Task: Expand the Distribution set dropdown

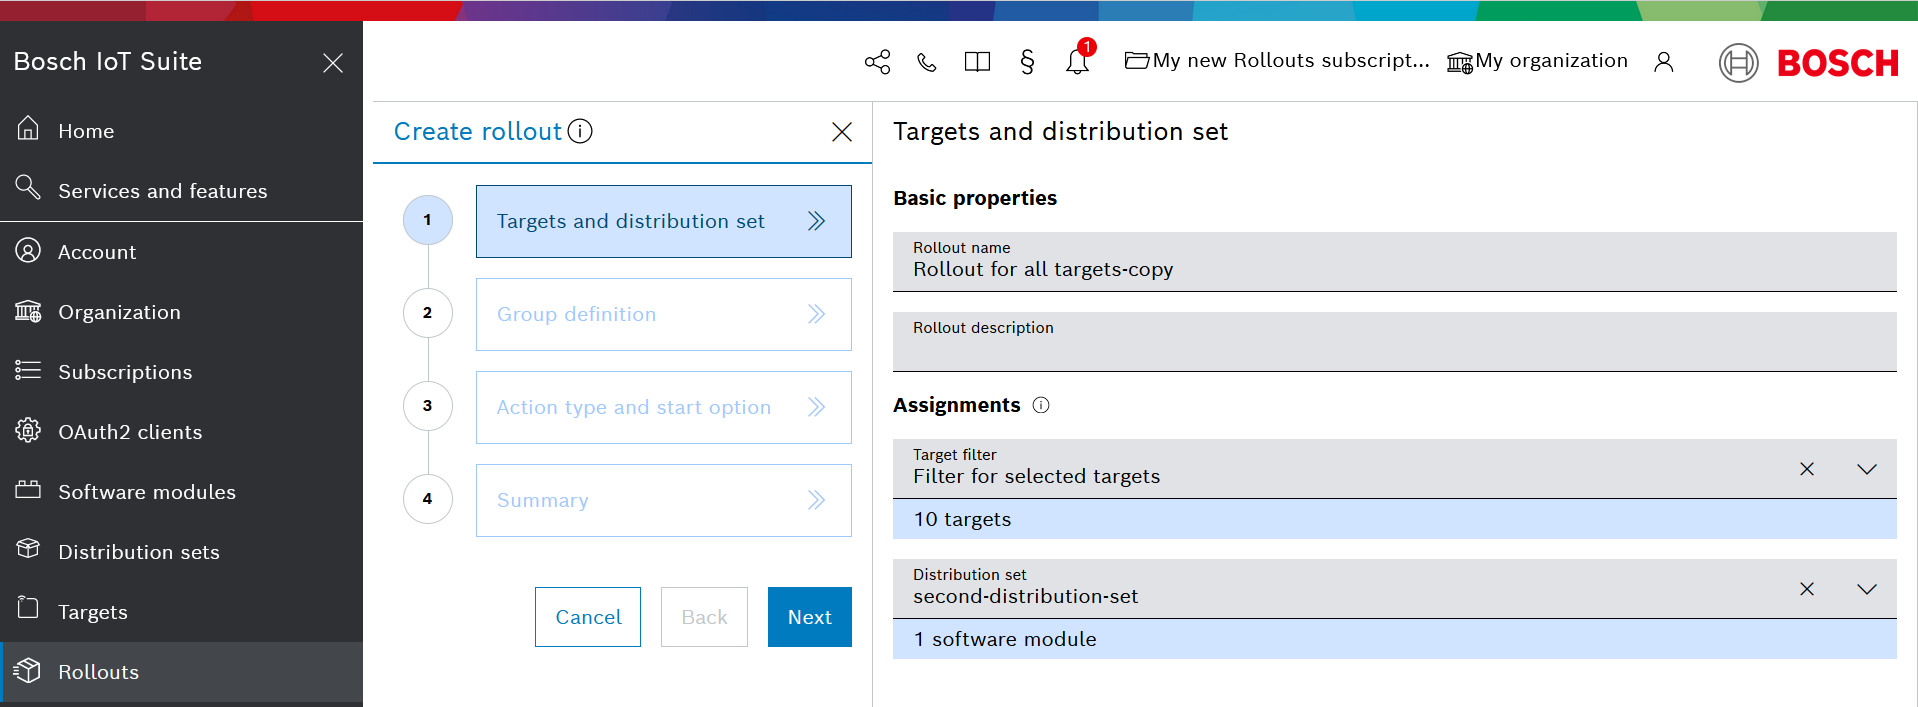Action: coord(1866,589)
